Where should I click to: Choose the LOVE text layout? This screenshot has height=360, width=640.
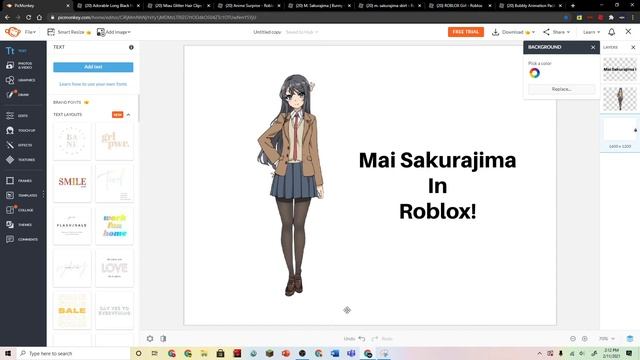pos(115,268)
